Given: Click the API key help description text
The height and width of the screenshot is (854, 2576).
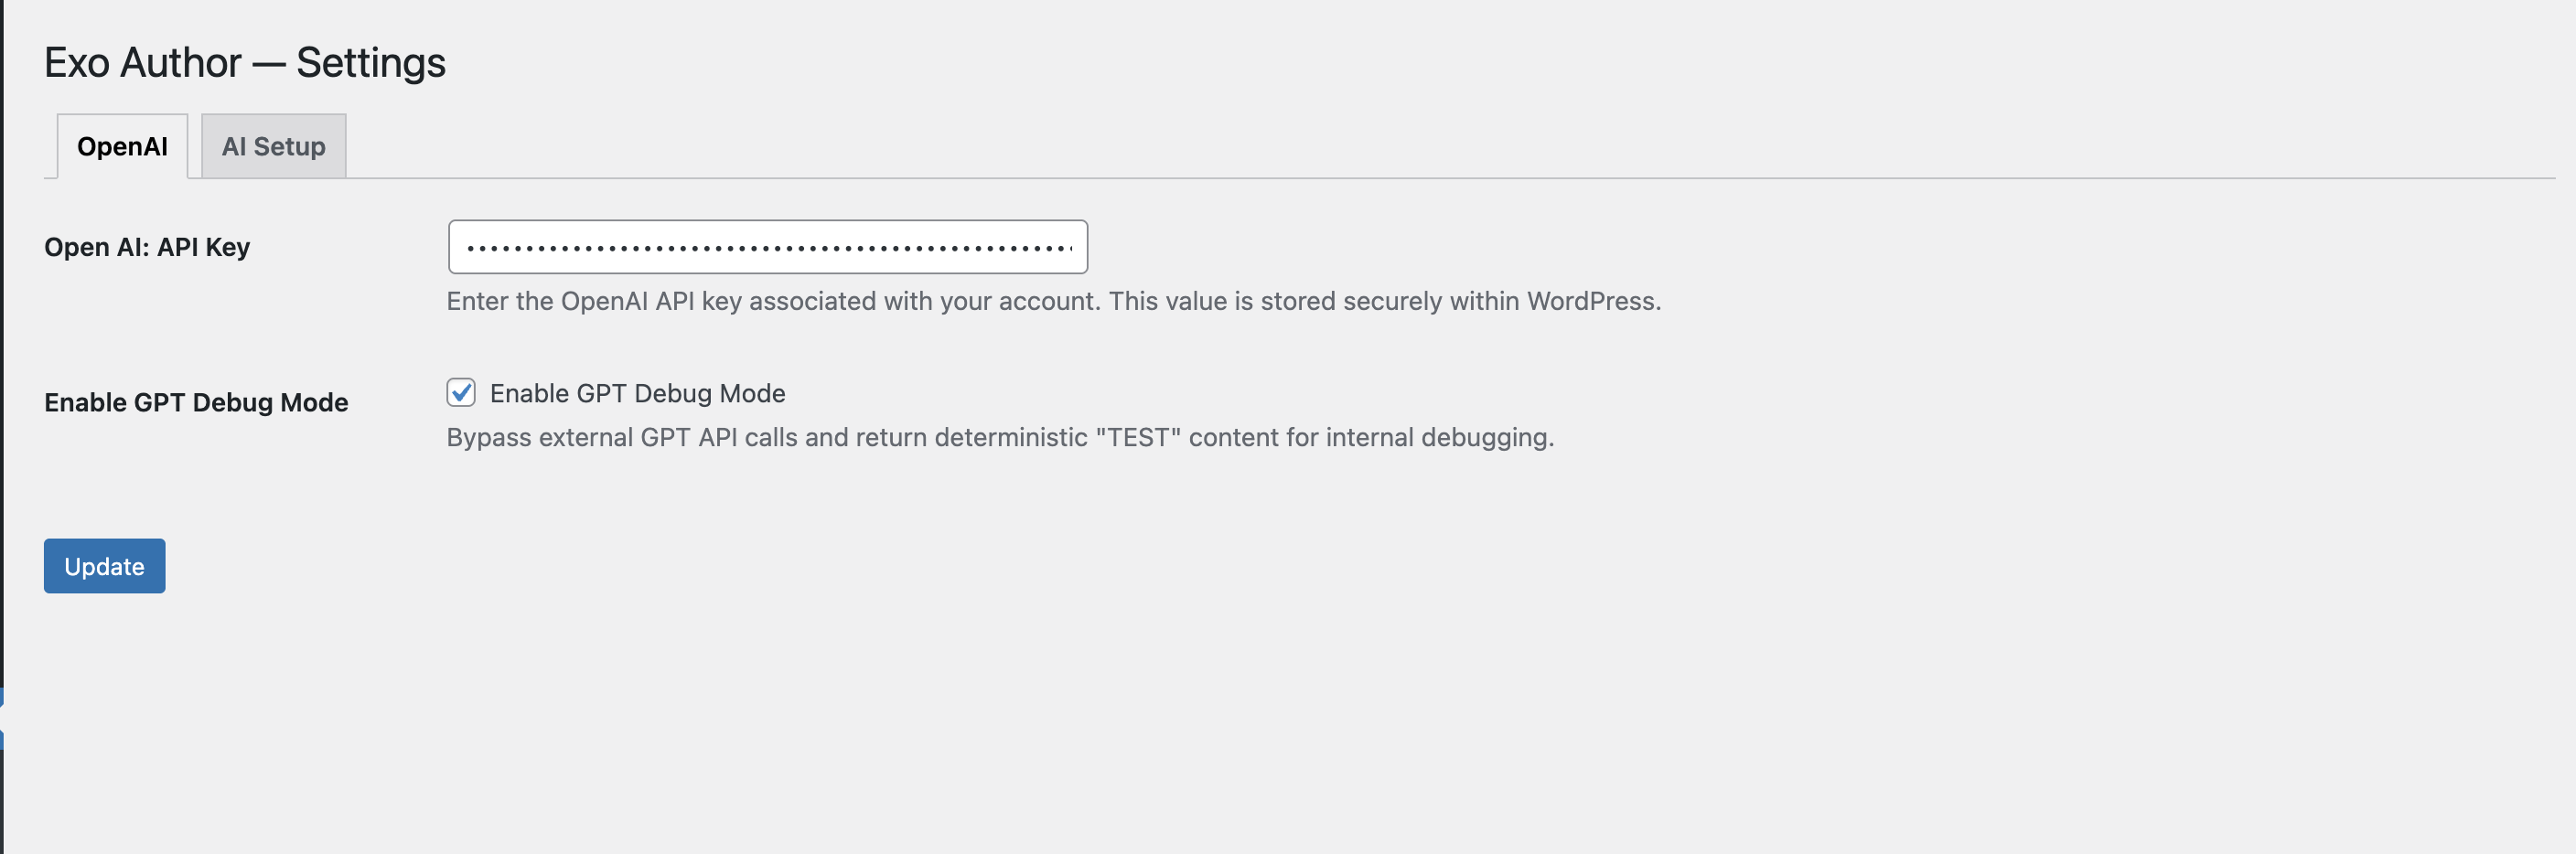Looking at the screenshot, I should (x=1053, y=301).
